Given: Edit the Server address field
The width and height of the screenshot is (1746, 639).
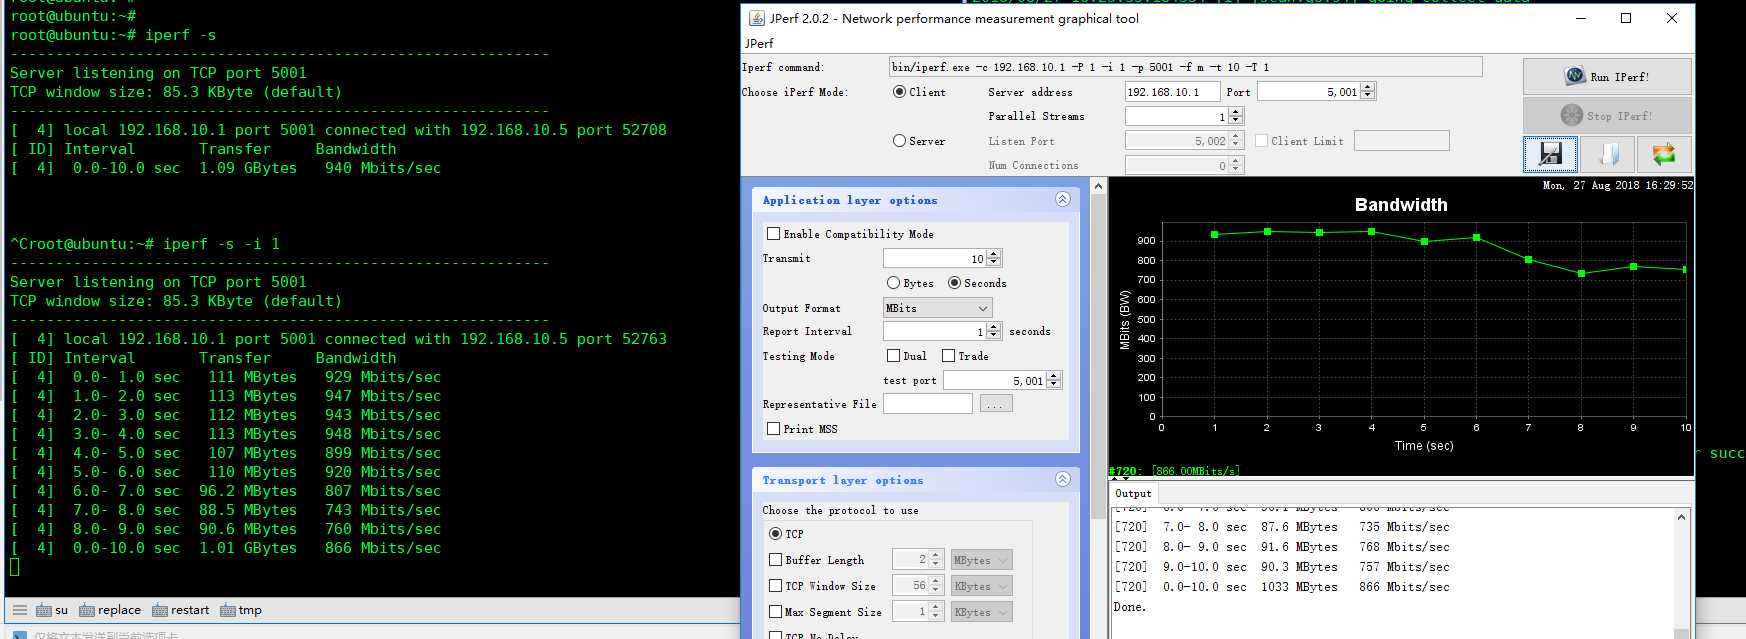Looking at the screenshot, I should click(x=1172, y=92).
